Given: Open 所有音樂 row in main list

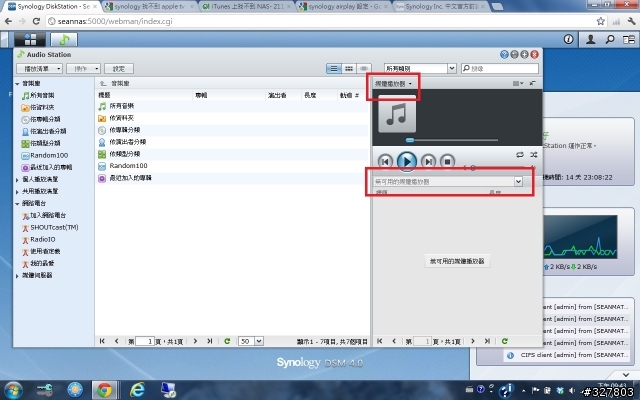Looking at the screenshot, I should pyautogui.click(x=233, y=106).
